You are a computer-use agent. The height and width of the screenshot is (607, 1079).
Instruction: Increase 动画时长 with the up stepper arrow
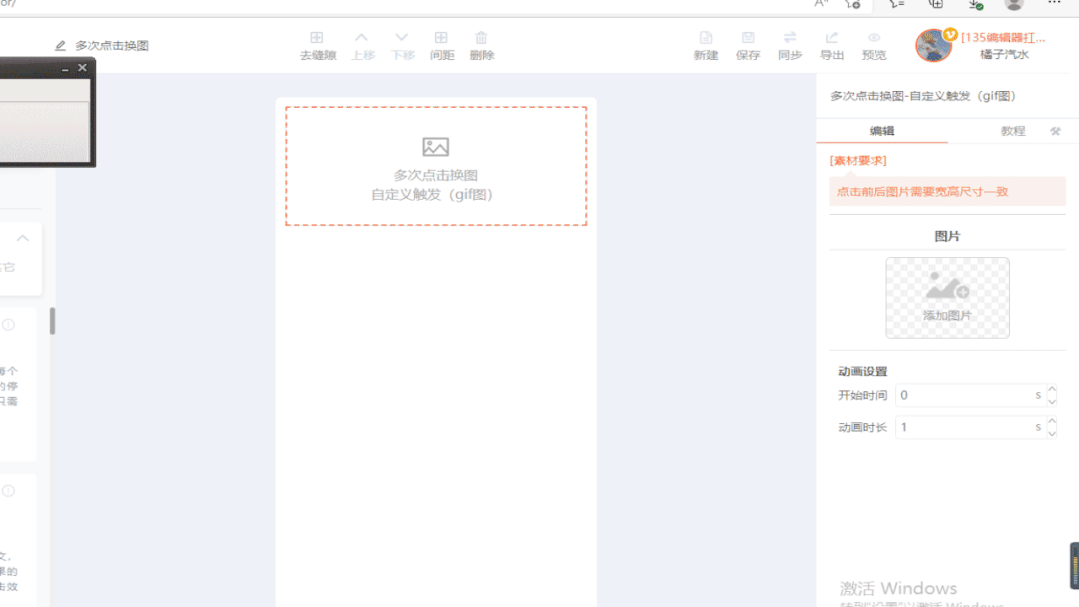pyautogui.click(x=1052, y=421)
